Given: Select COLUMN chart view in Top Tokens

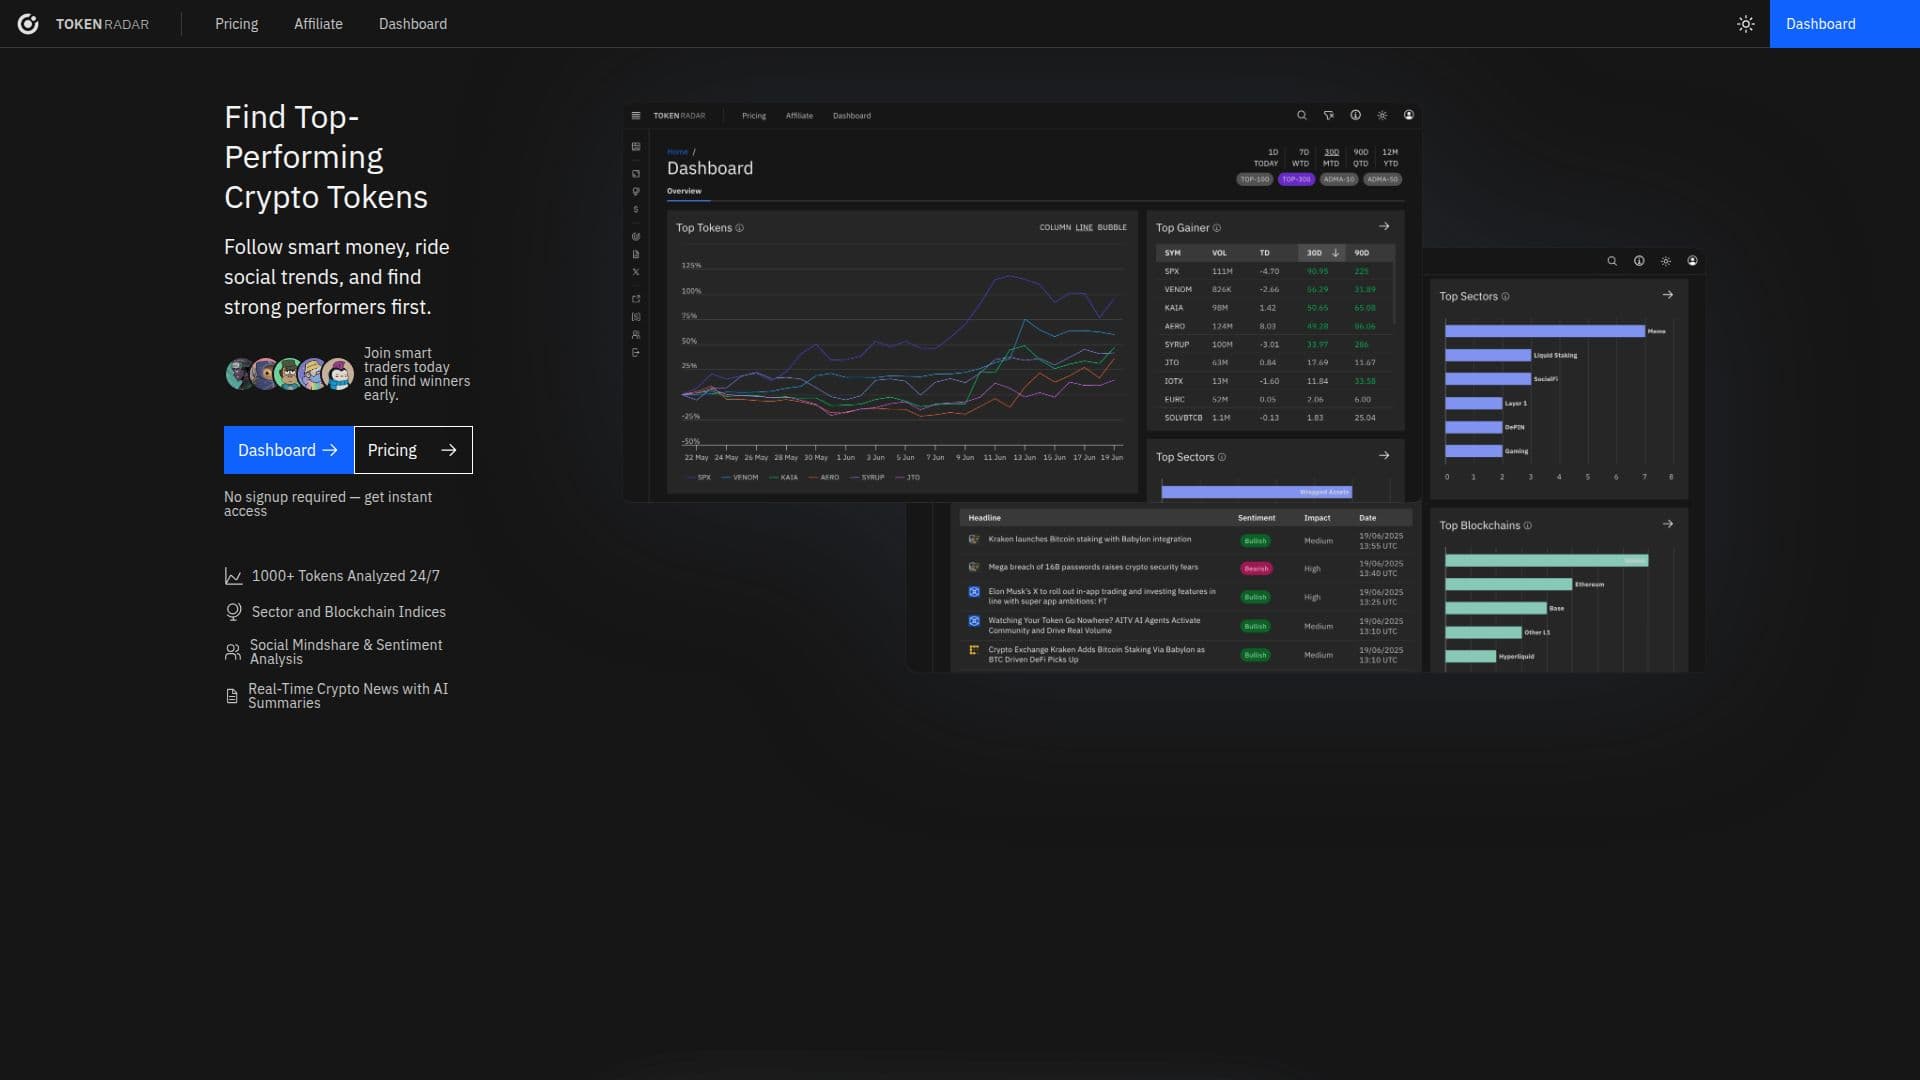Looking at the screenshot, I should (x=1055, y=228).
